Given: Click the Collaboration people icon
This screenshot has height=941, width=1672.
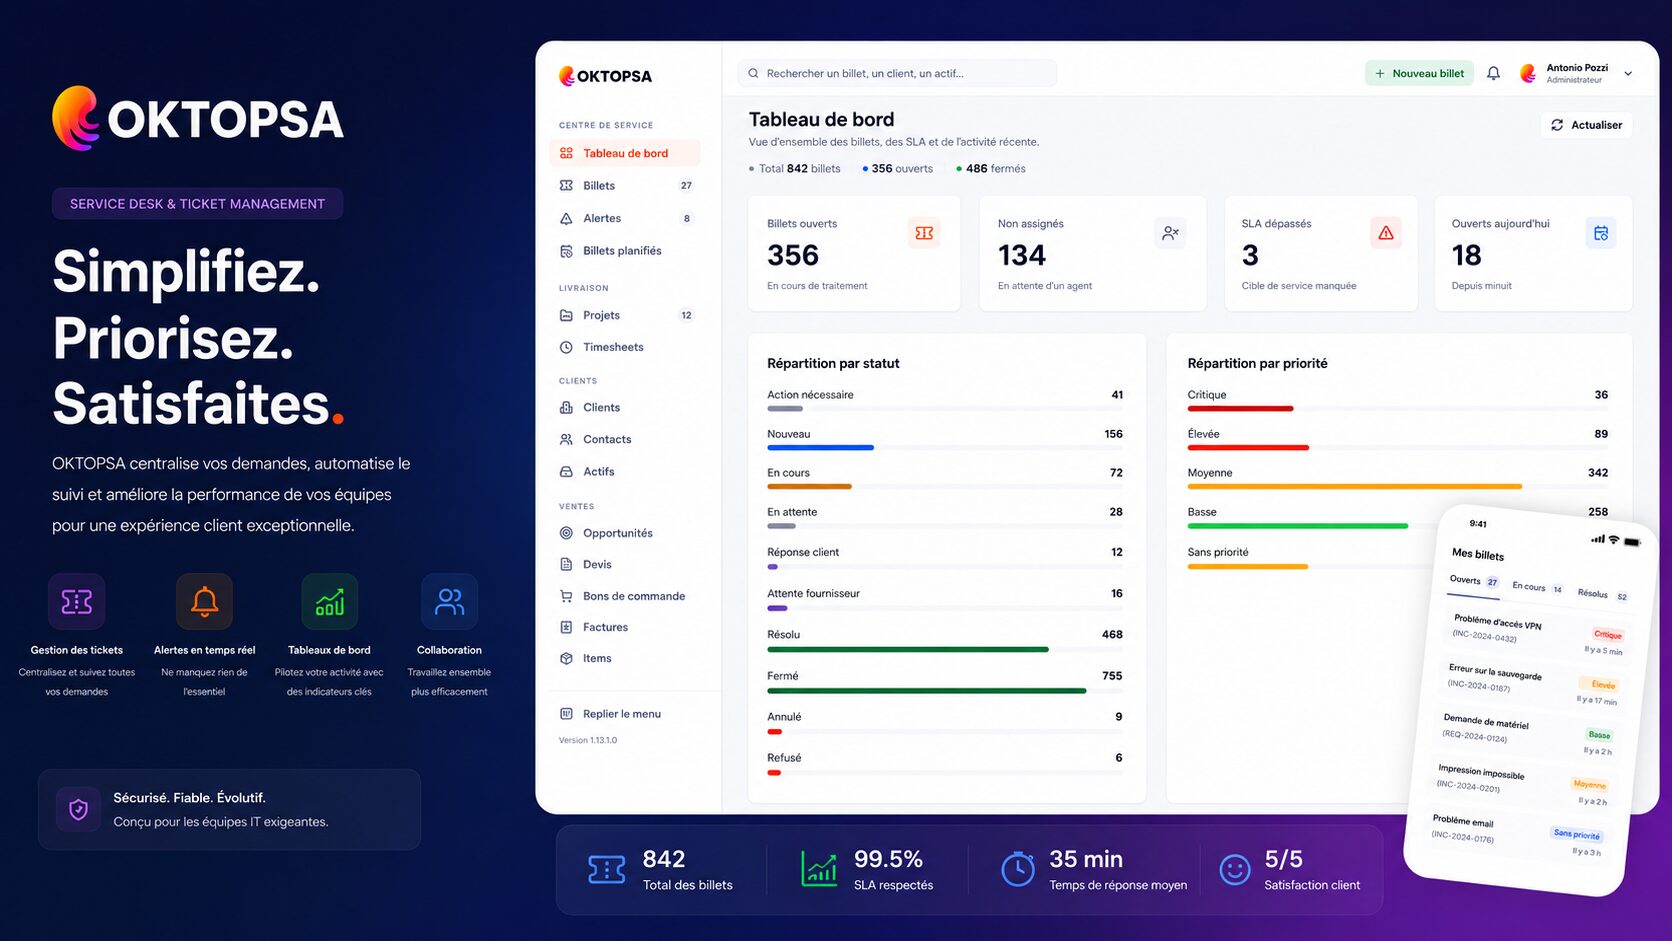Looking at the screenshot, I should [x=449, y=602].
